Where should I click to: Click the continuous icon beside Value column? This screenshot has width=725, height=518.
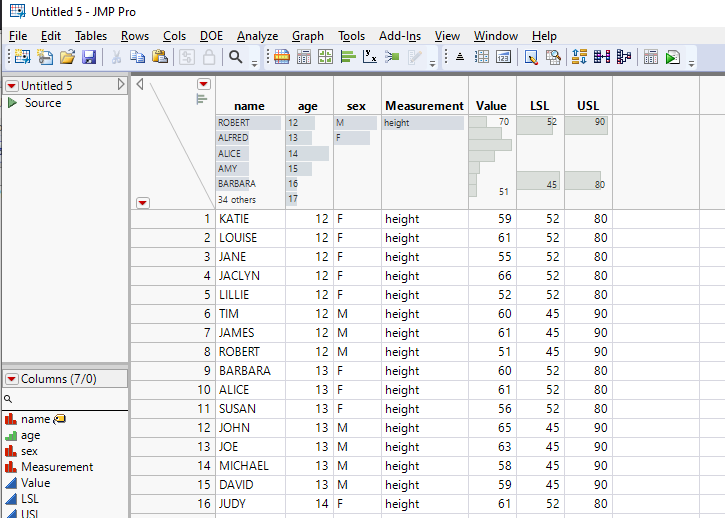11,483
